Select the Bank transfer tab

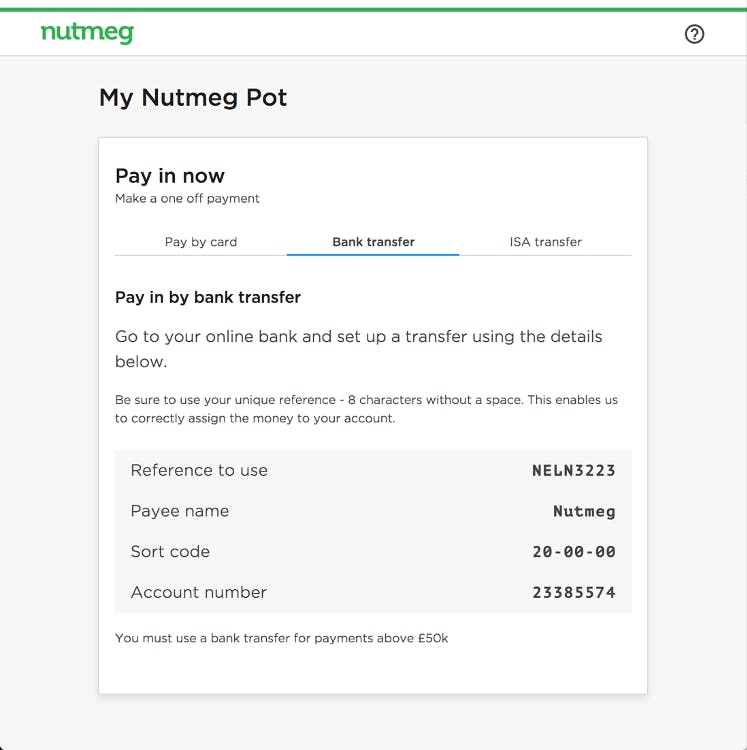(373, 242)
